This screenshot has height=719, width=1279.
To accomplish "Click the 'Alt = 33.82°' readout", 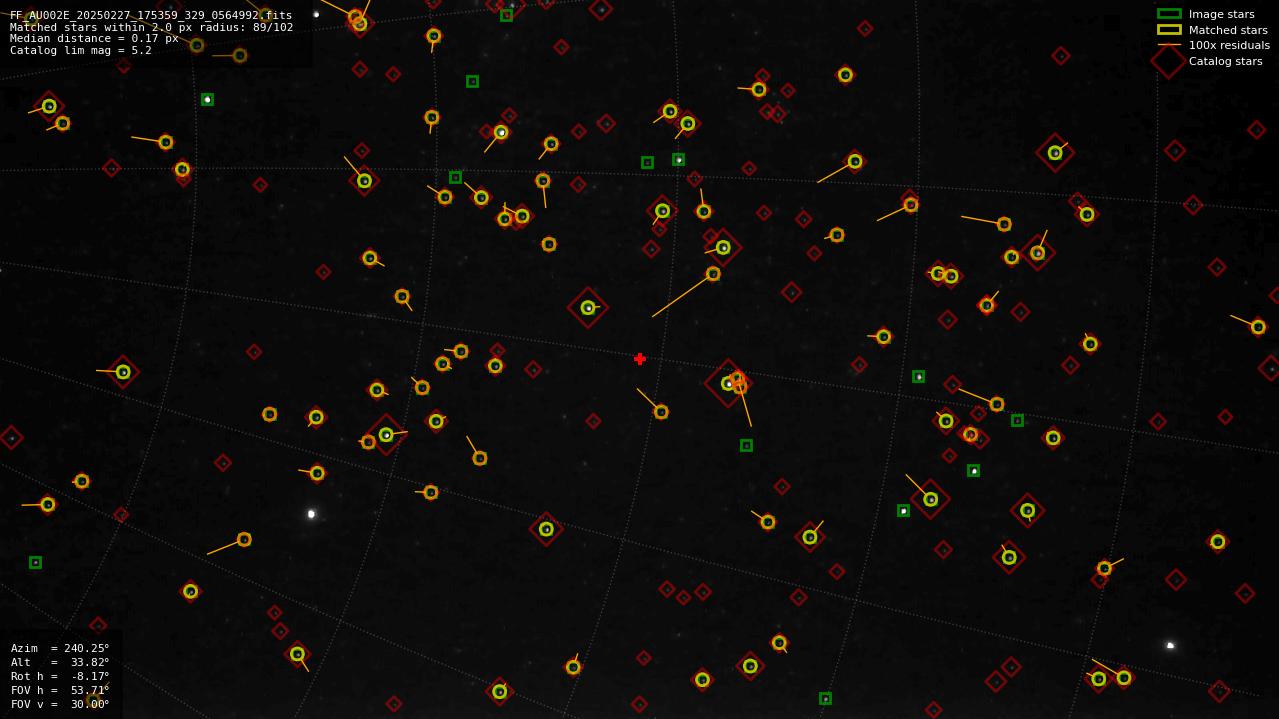I will (60, 662).
